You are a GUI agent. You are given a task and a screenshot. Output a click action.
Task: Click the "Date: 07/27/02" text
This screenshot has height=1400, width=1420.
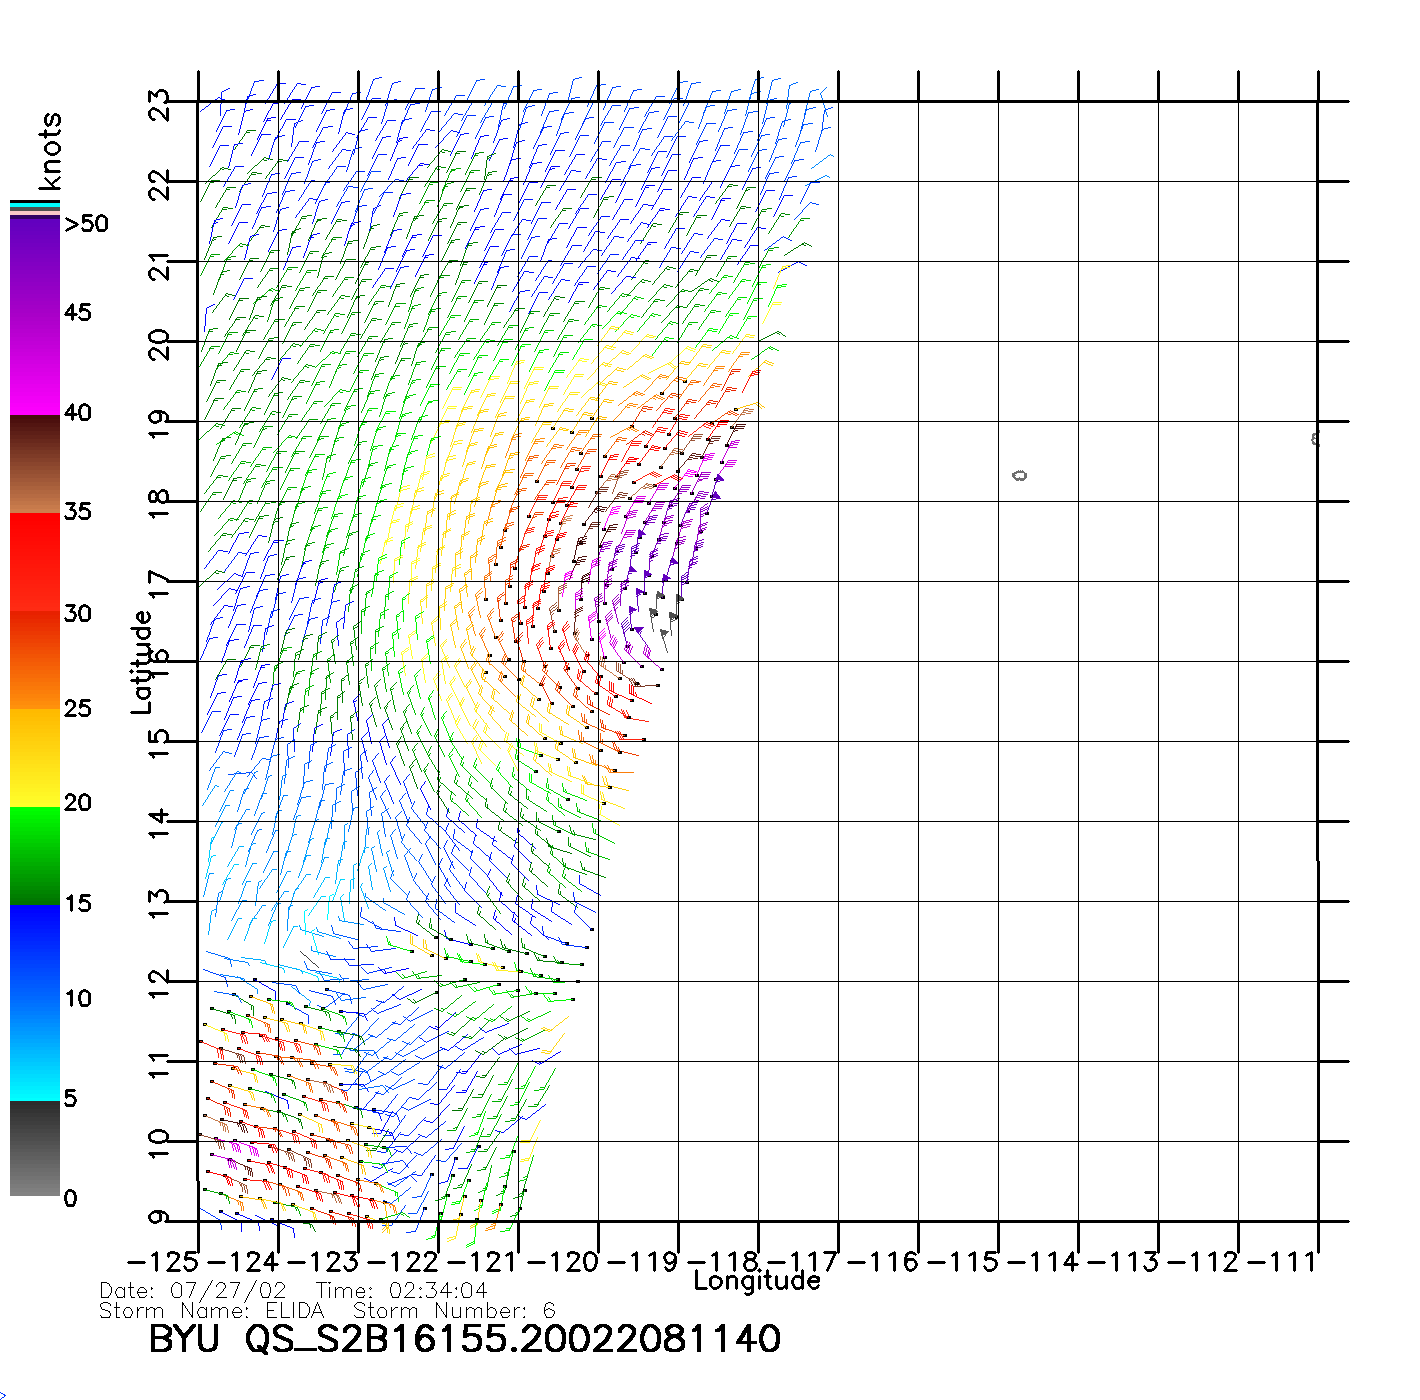tap(193, 1291)
